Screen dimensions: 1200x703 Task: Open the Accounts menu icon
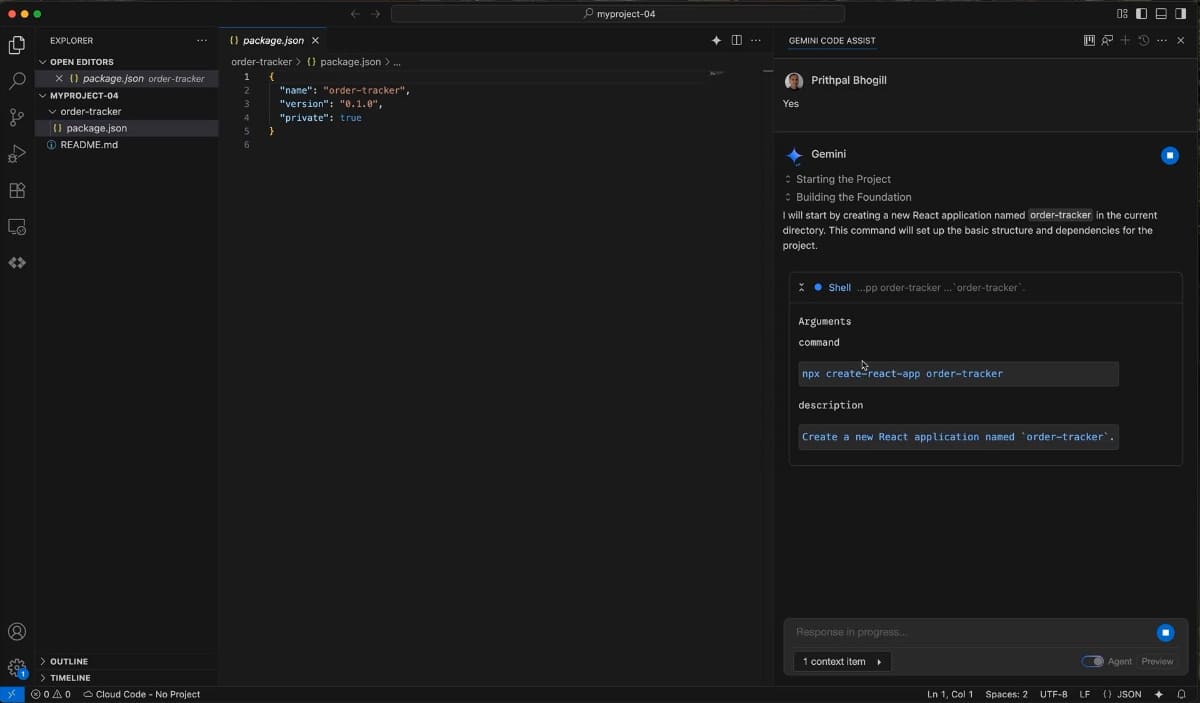pyautogui.click(x=17, y=632)
